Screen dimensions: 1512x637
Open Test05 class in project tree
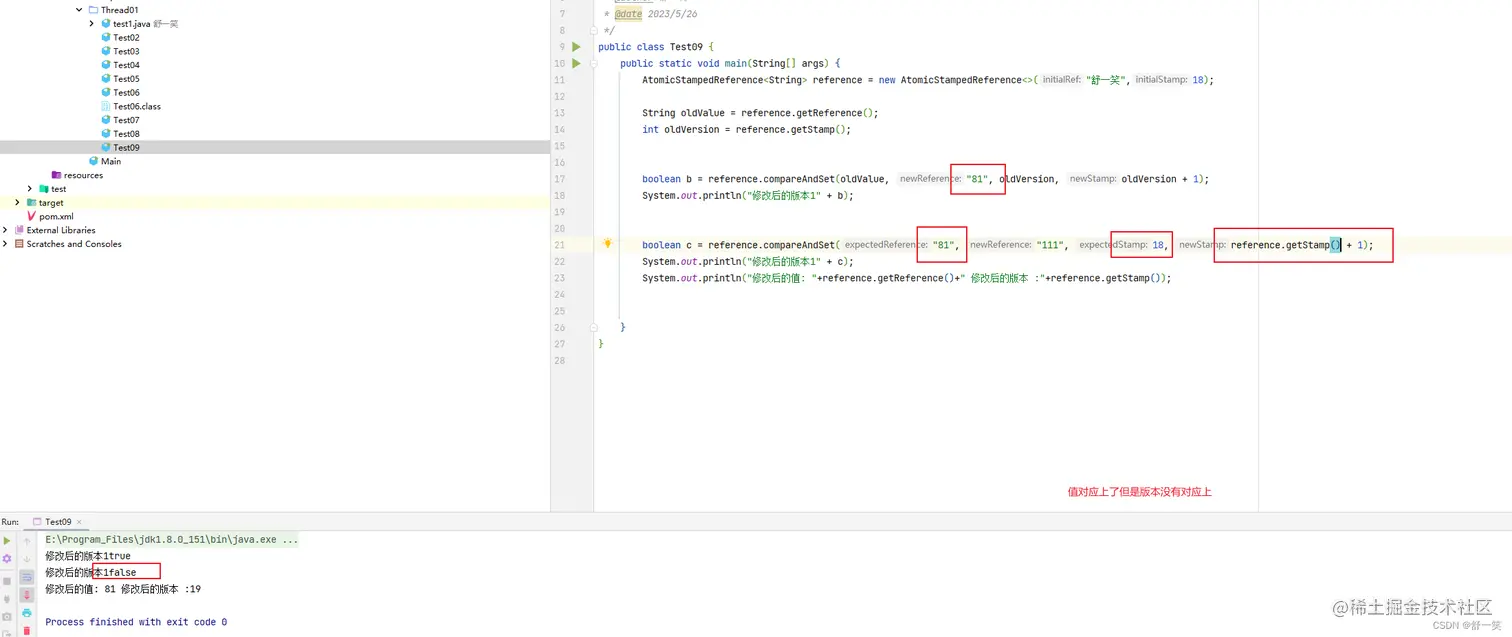(126, 79)
